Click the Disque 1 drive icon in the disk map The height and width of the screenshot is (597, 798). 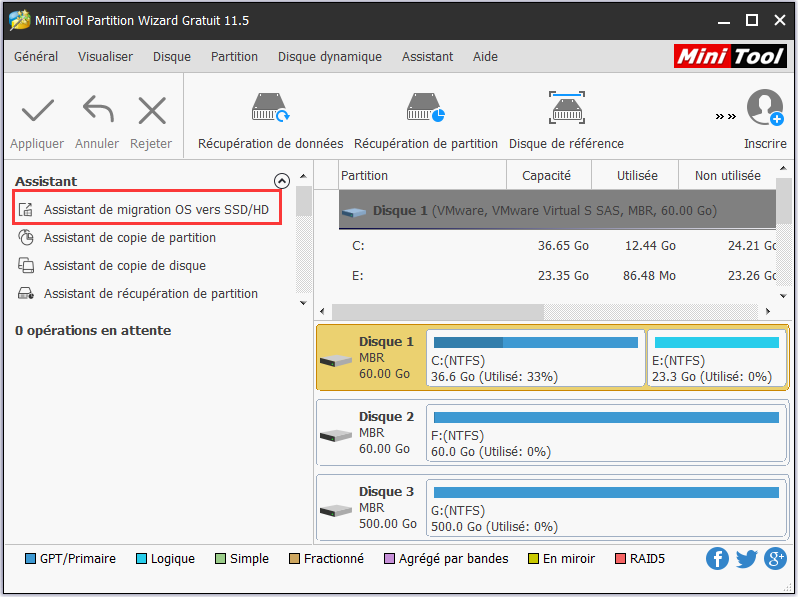point(336,361)
